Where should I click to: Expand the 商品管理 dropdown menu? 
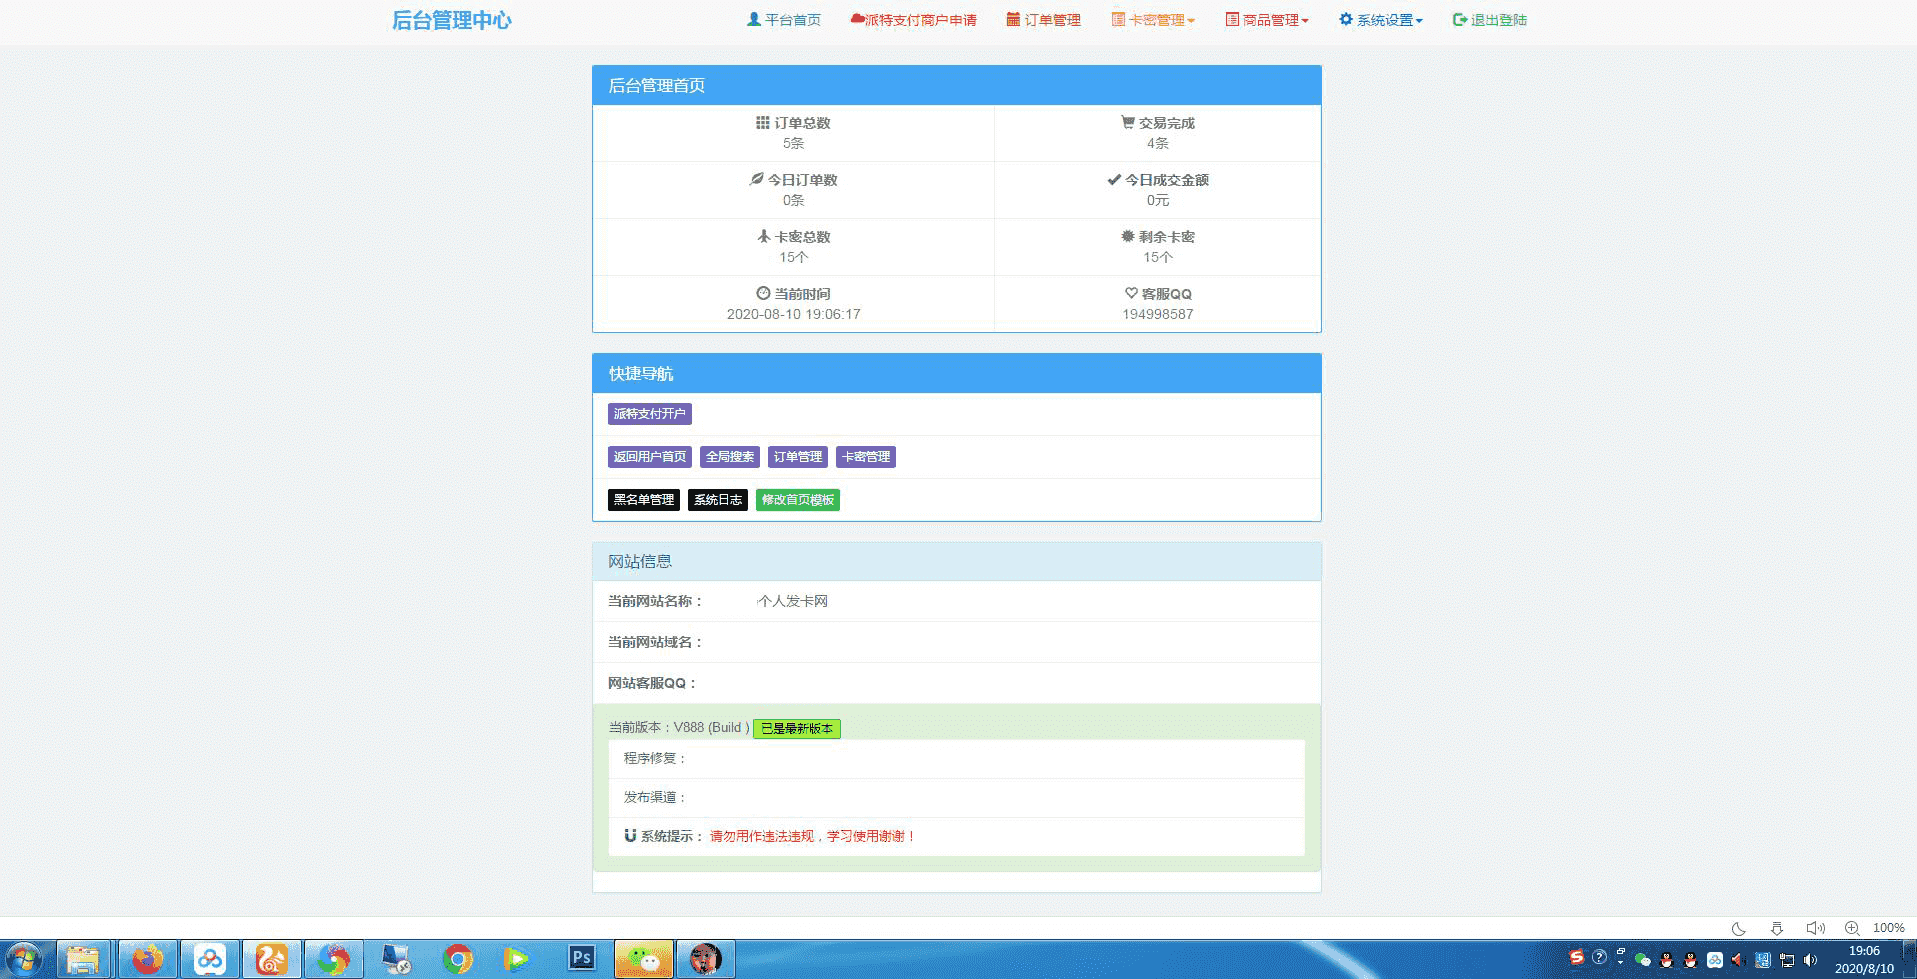click(1267, 20)
